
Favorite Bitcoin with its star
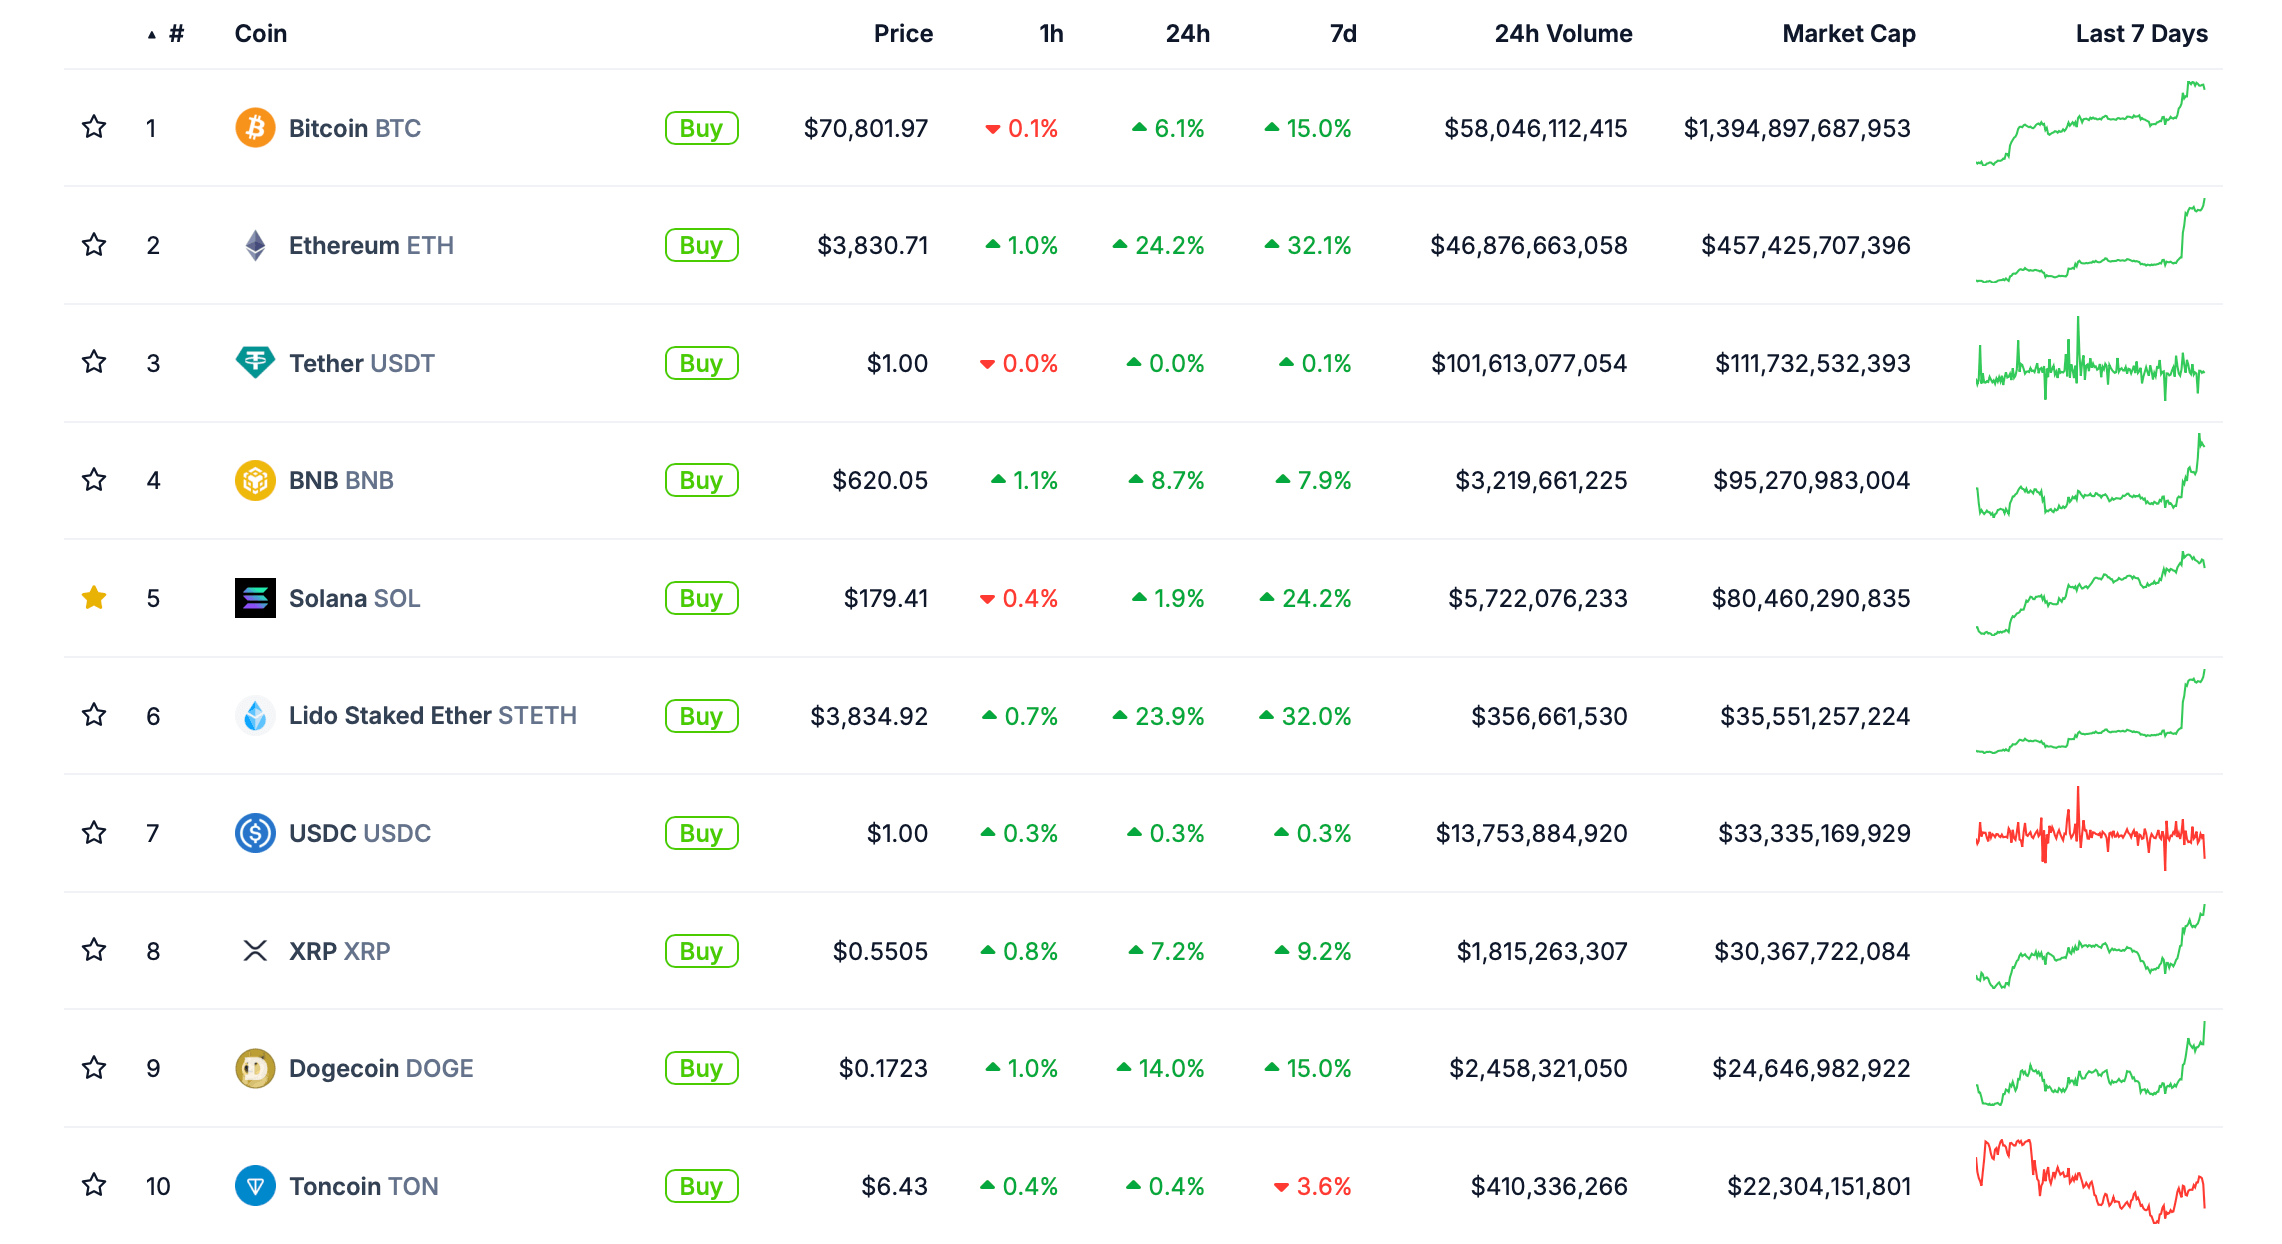94,127
